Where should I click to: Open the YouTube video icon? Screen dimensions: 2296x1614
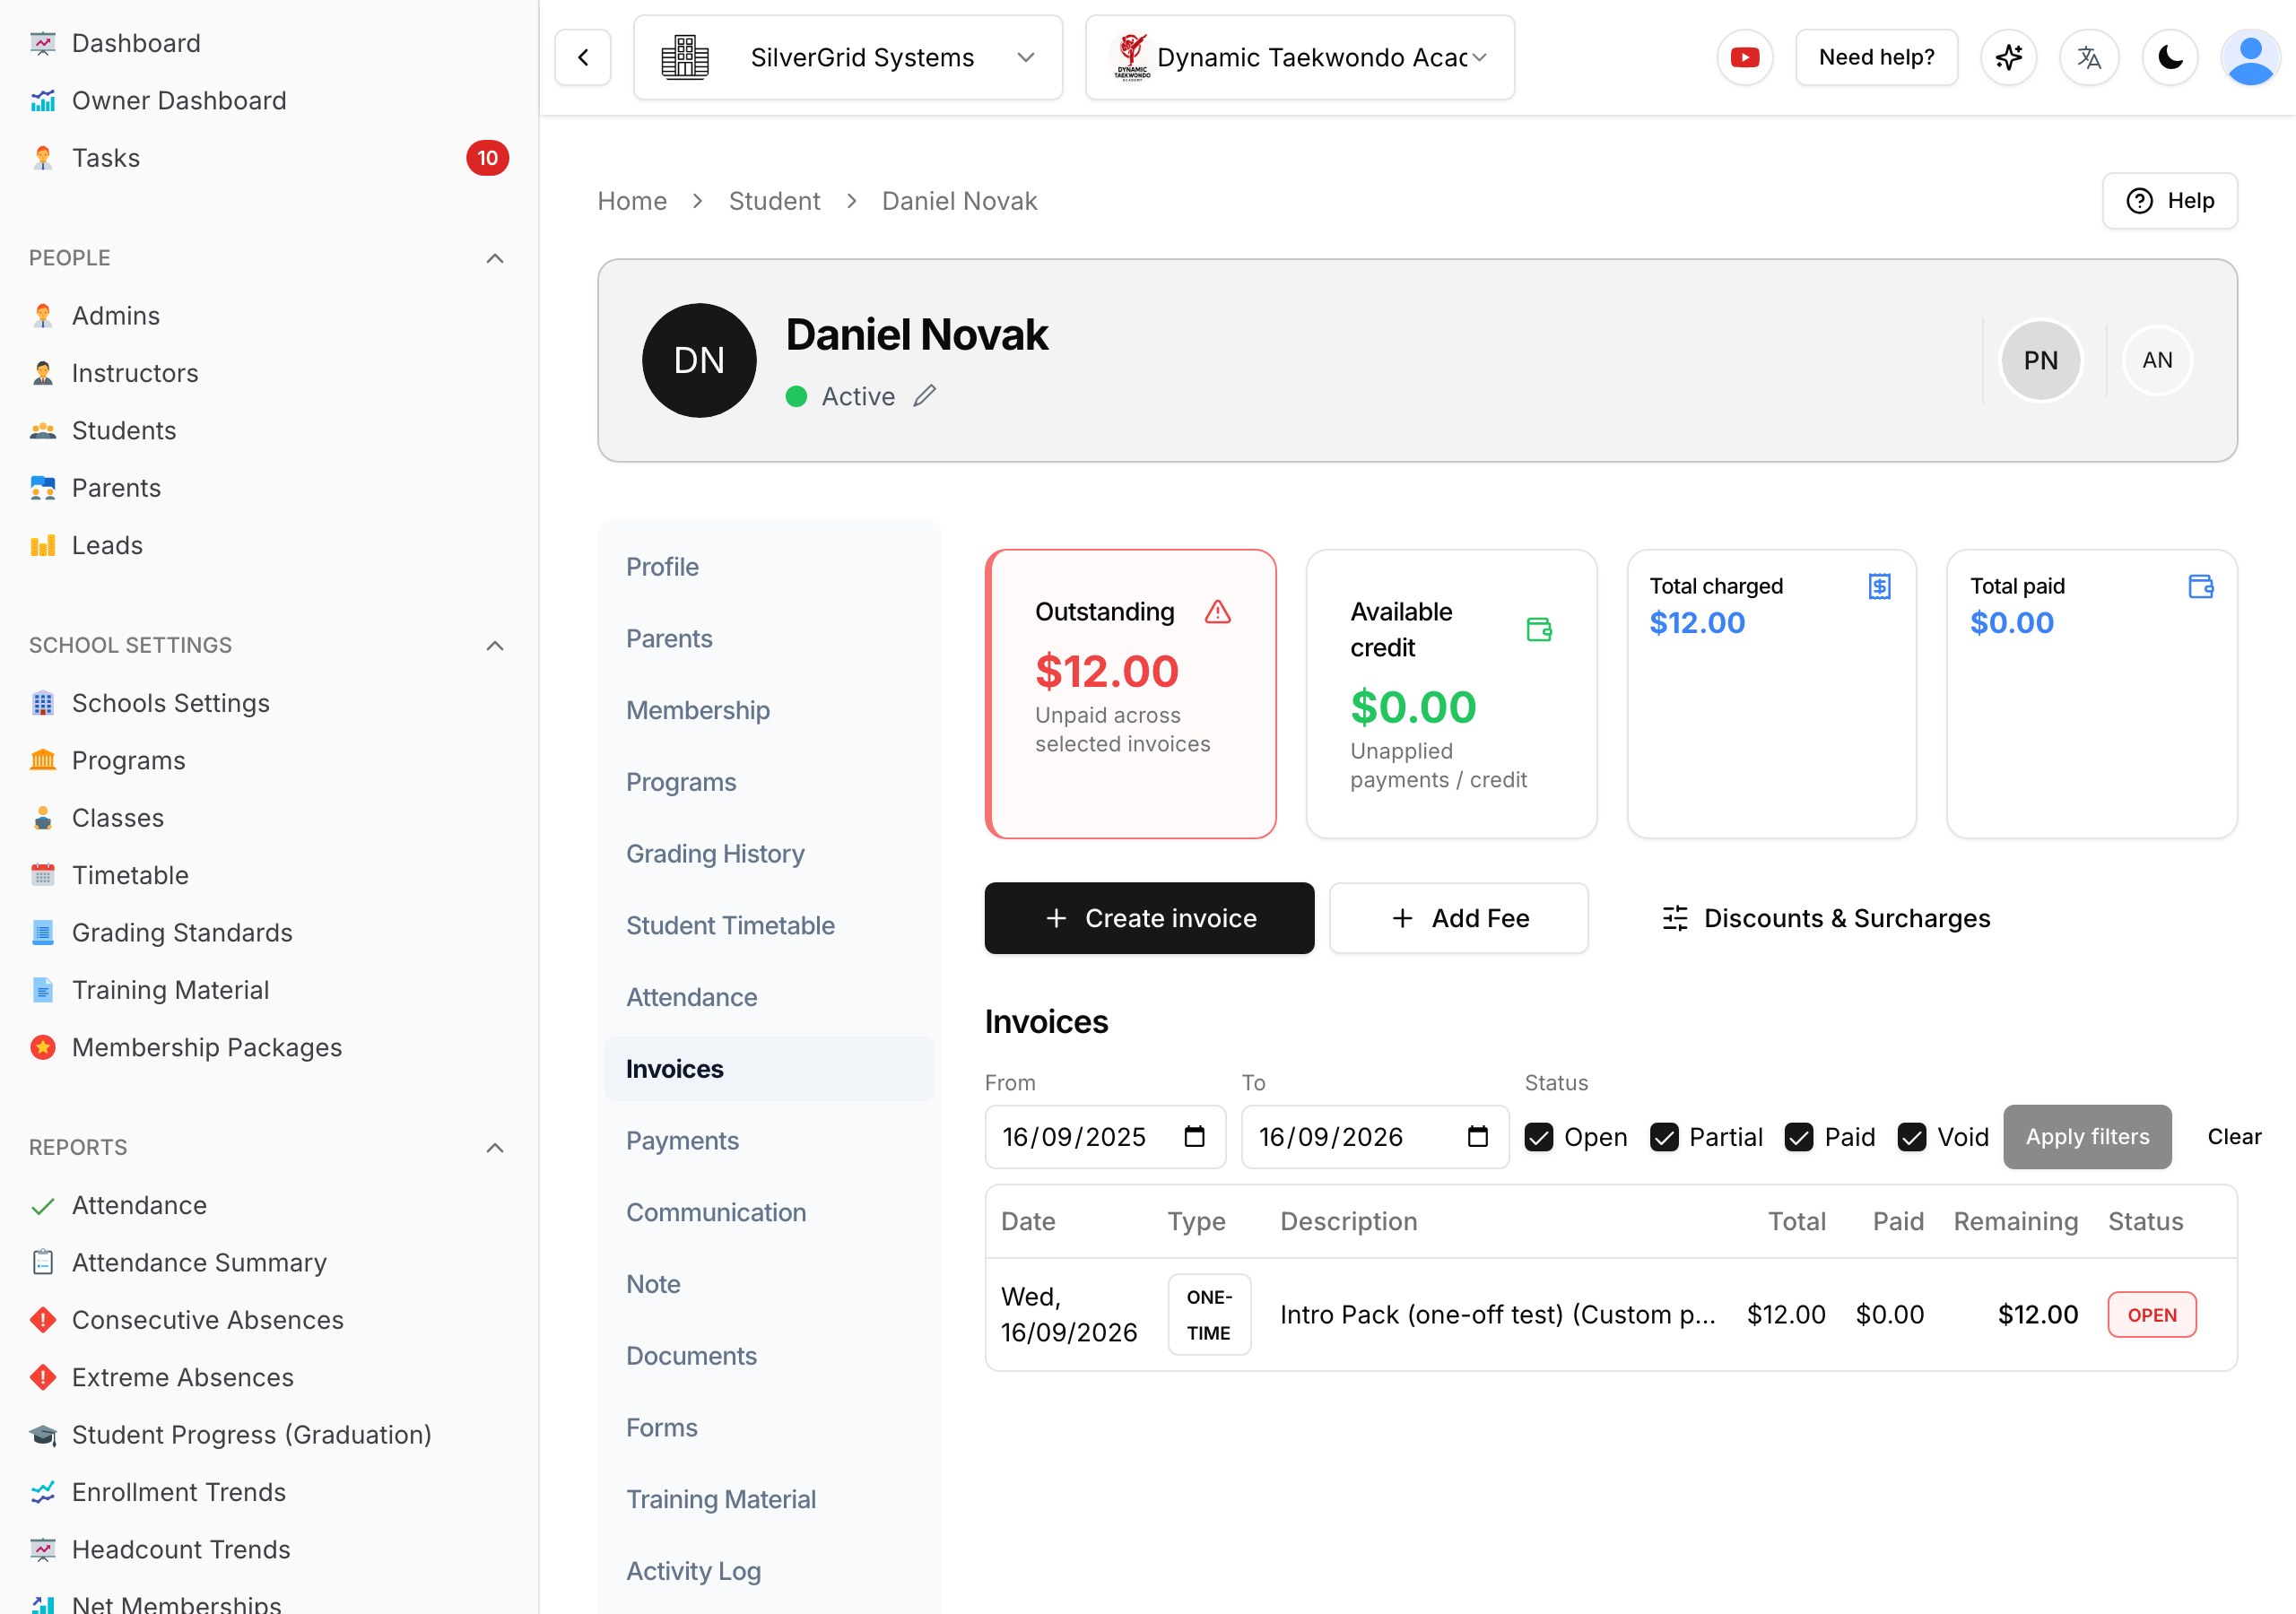1744,57
